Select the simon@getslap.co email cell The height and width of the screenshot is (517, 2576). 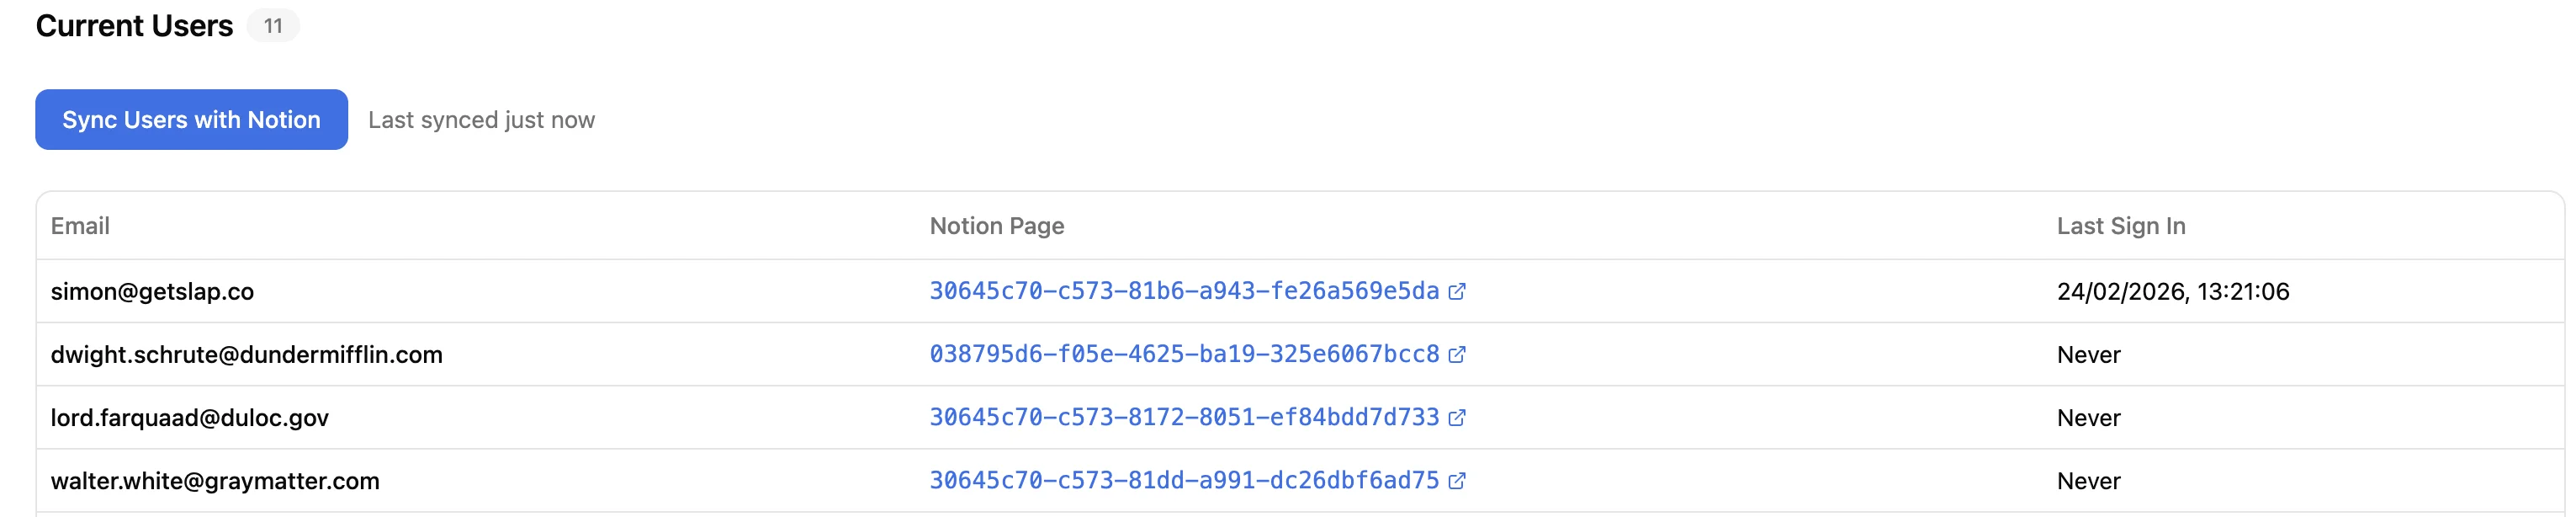pyautogui.click(x=152, y=292)
